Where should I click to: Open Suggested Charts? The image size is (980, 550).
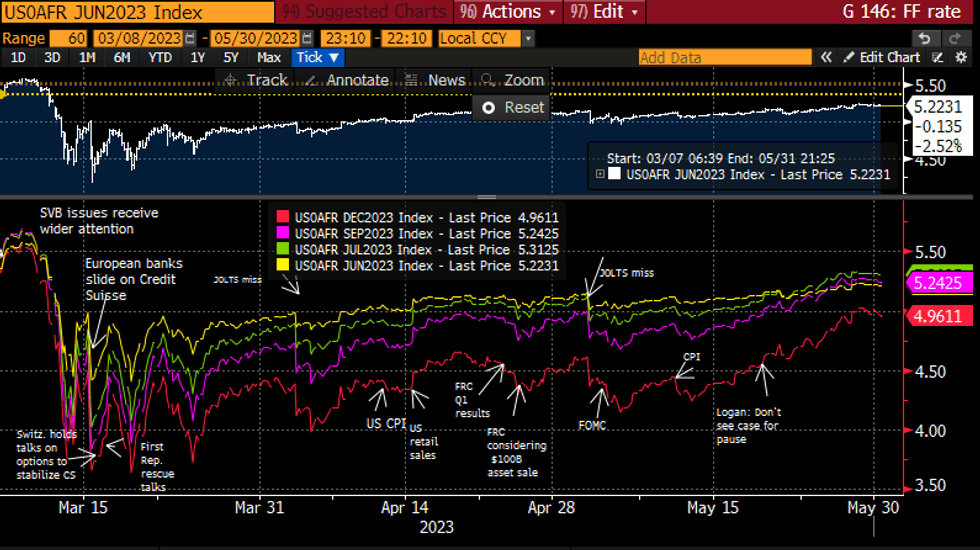click(x=365, y=12)
